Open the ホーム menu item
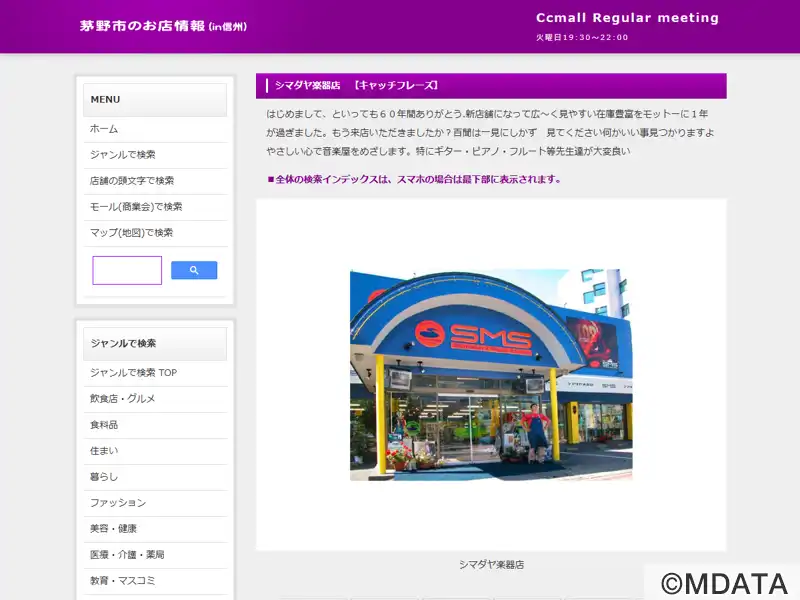The height and width of the screenshot is (600, 800). pos(155,129)
